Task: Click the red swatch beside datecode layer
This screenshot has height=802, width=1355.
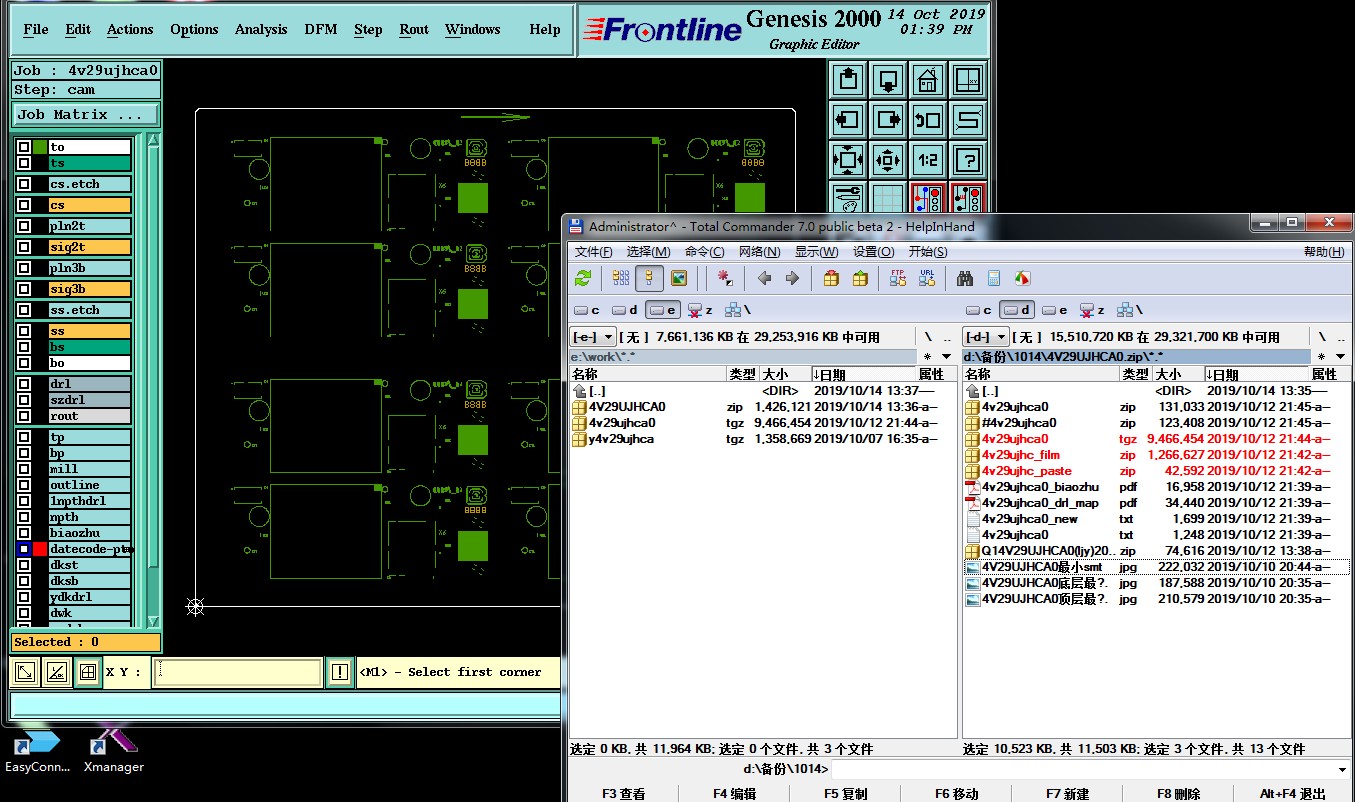Action: tap(40, 549)
